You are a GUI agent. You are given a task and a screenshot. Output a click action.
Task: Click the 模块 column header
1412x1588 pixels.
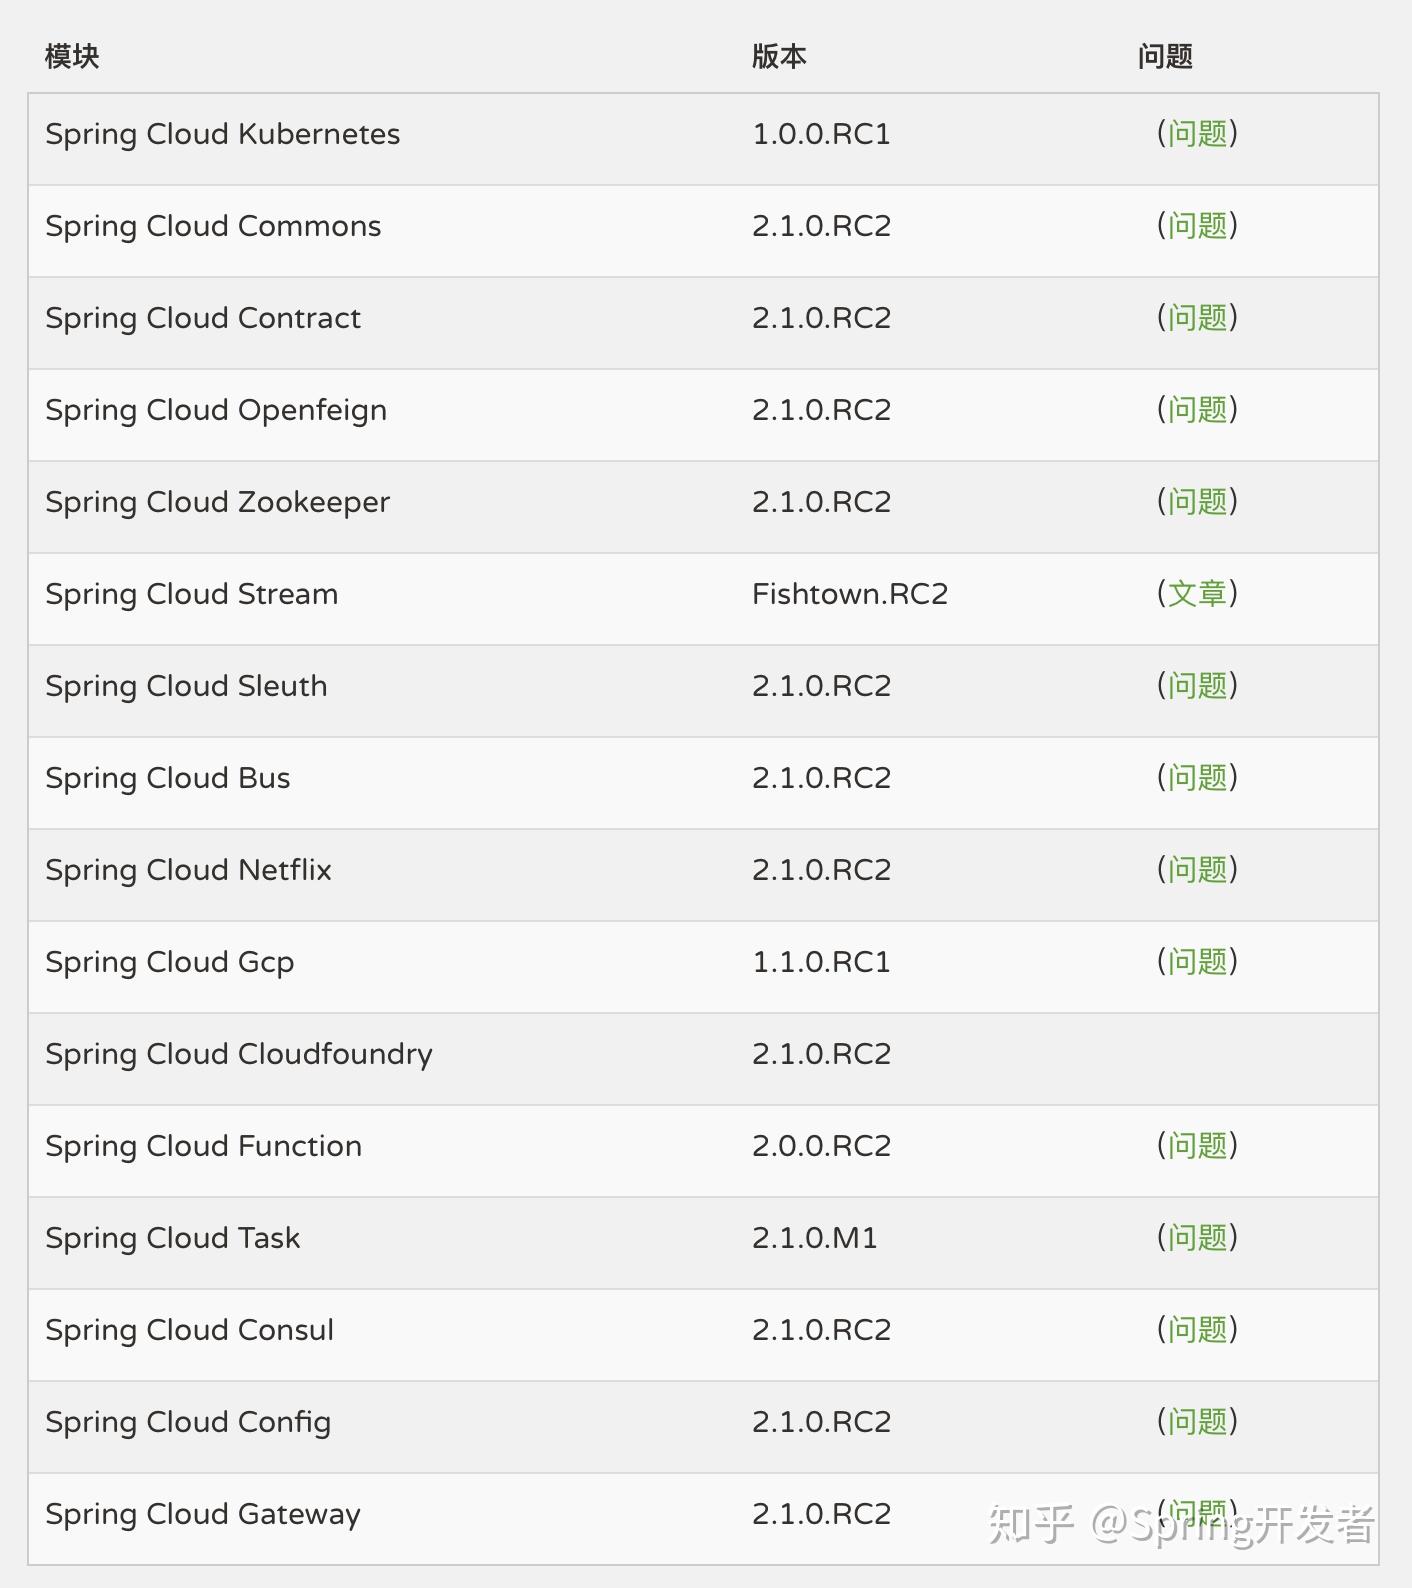coord(72,57)
